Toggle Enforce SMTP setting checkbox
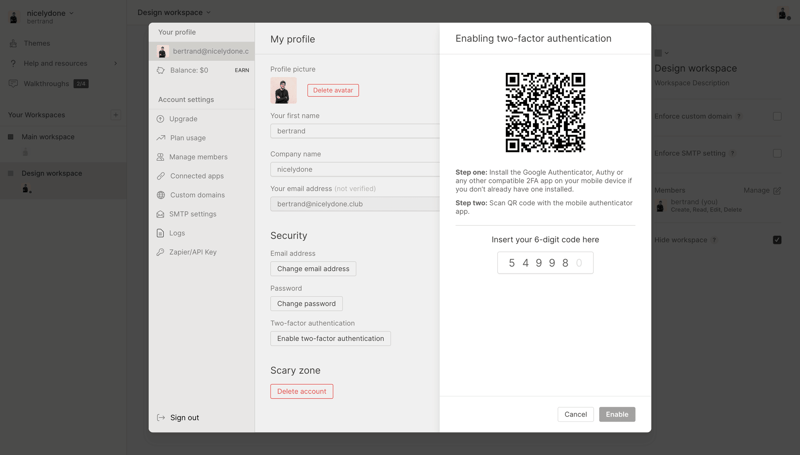 777,153
